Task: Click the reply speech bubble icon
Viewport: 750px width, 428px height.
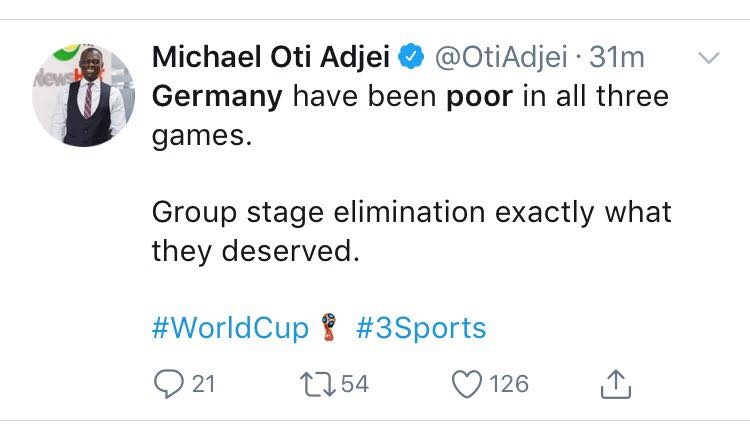Action: 167,384
